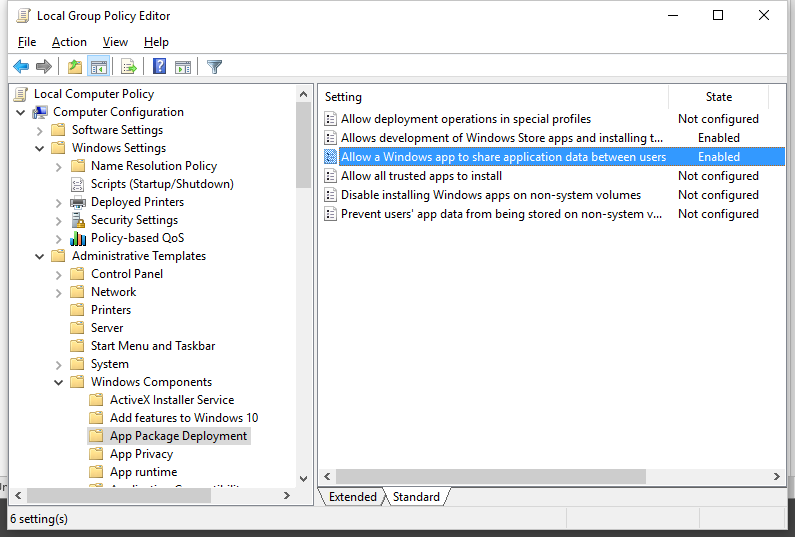Open Help via the question mark icon

tap(159, 67)
